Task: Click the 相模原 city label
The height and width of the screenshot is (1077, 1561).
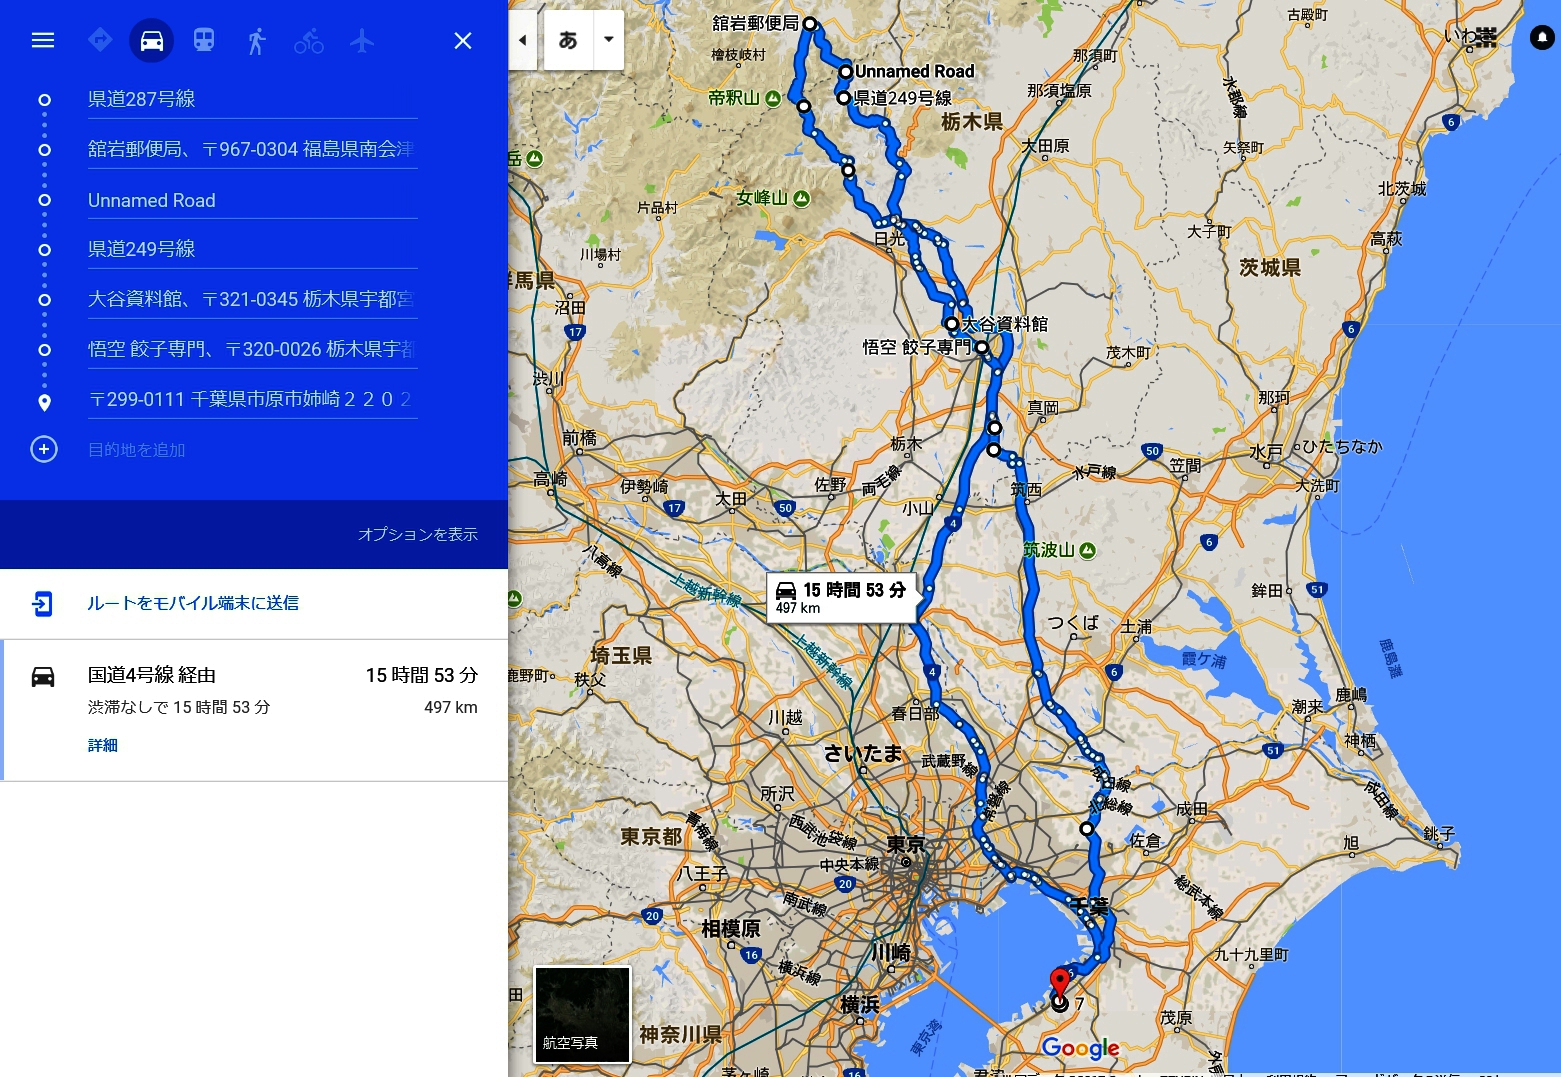Action: (x=731, y=928)
